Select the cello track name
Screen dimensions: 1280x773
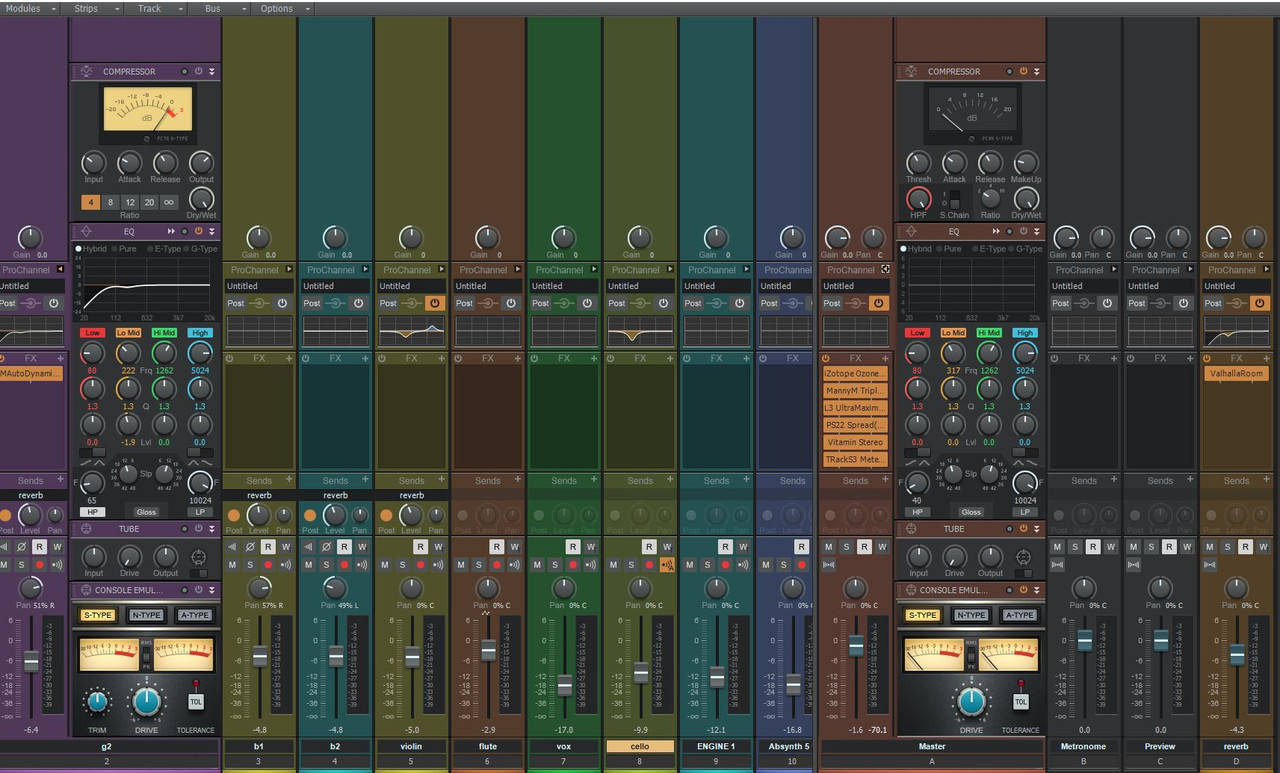[x=640, y=746]
